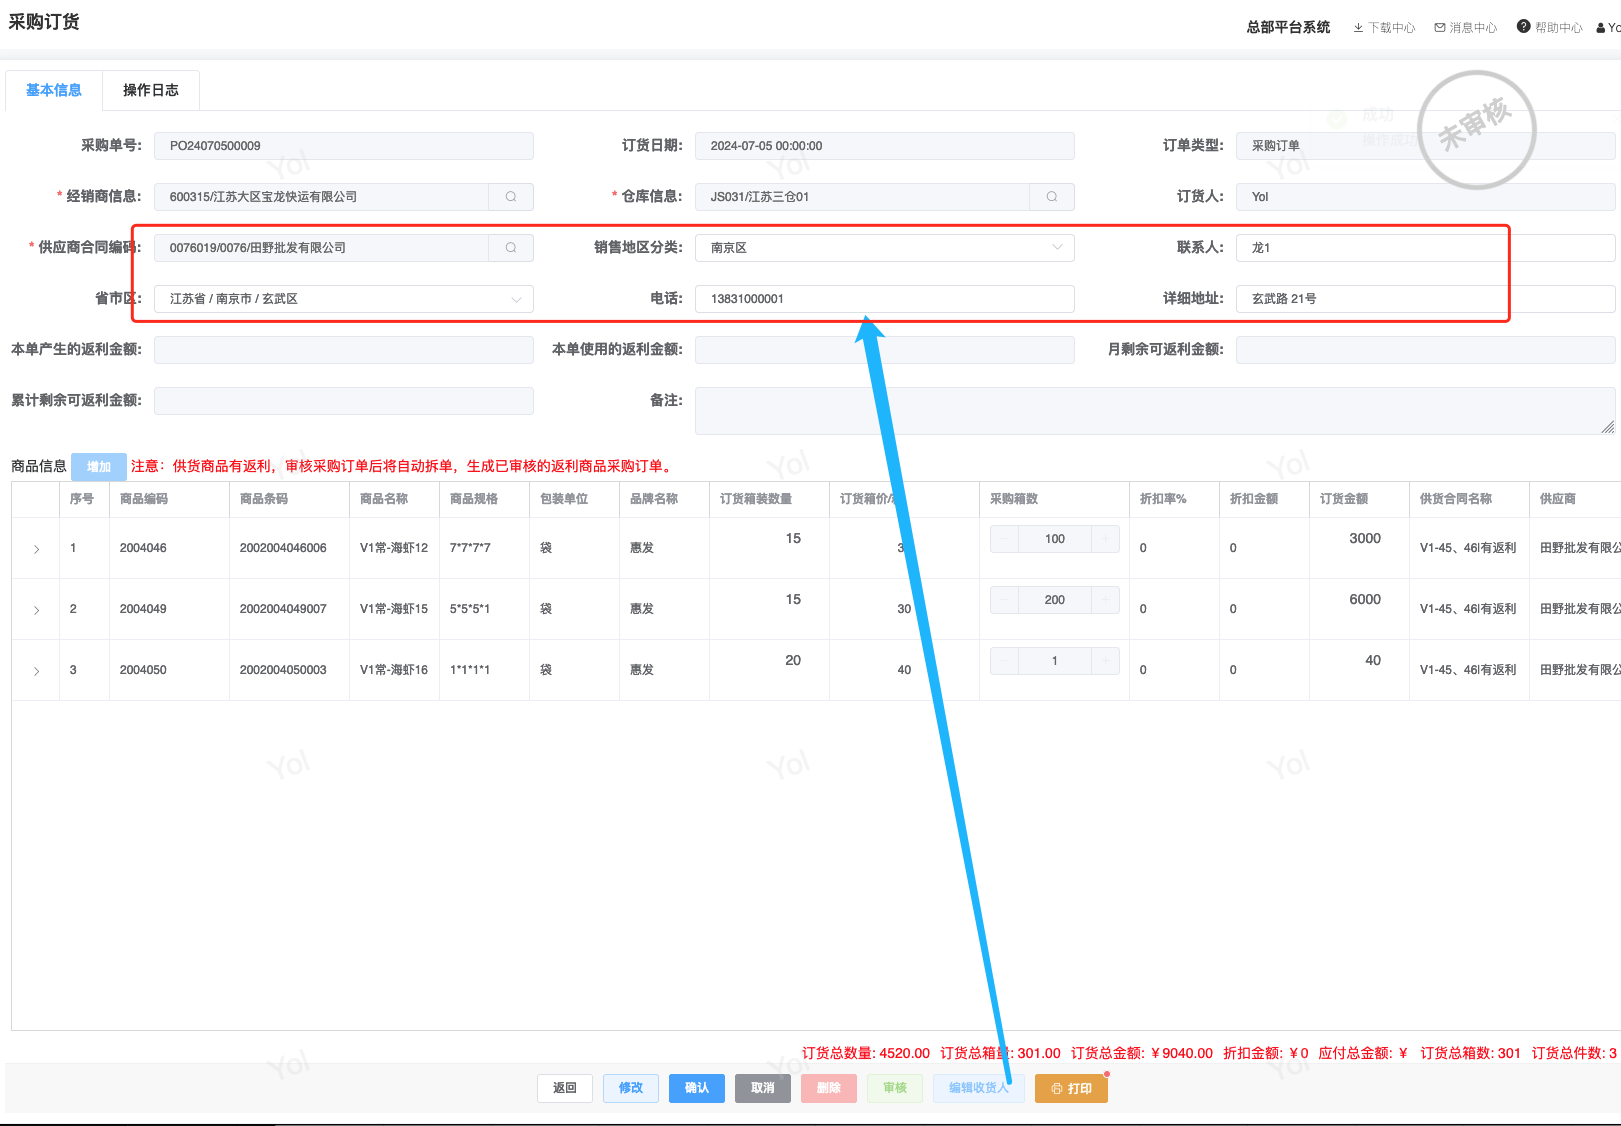This screenshot has height=1126, width=1621.
Task: Increase 采购箱数 for product 2004050
Action: click(x=1106, y=661)
